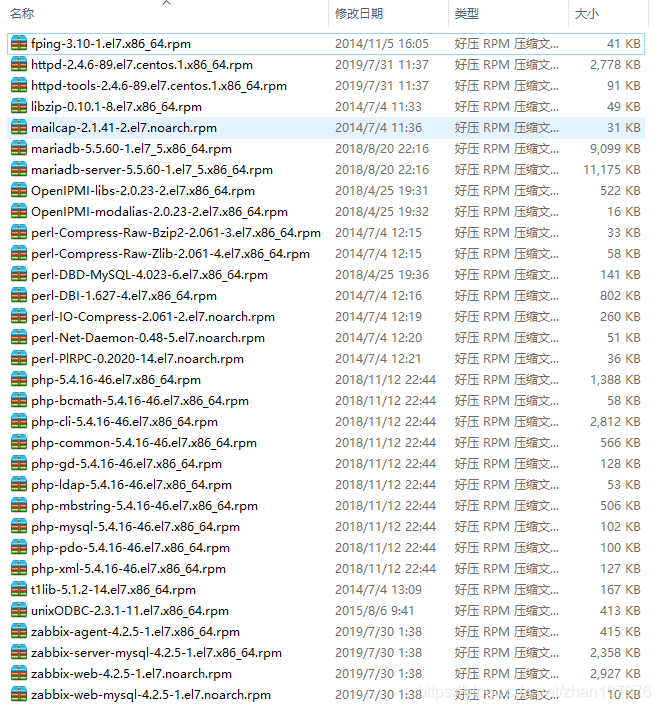
Task: Select zabbix-web-4.2.5-1.el7.noarch.rpm file name
Action: [131, 674]
